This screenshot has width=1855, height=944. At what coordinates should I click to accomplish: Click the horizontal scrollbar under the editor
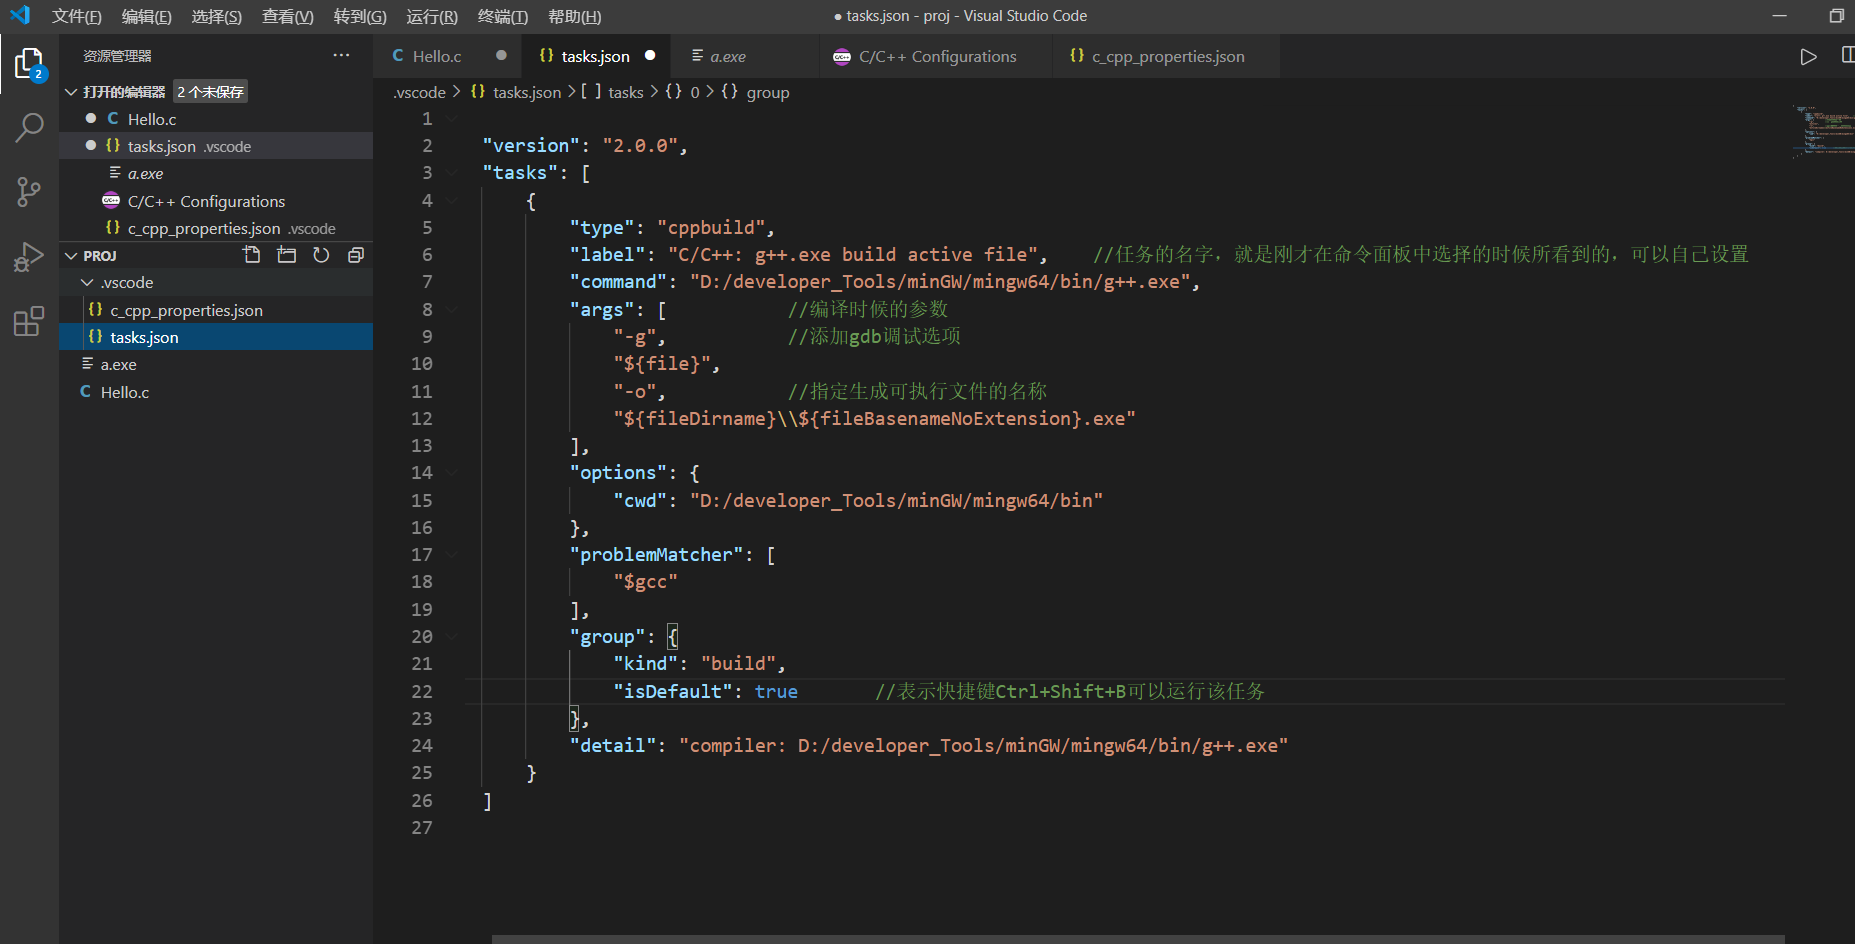1138,939
